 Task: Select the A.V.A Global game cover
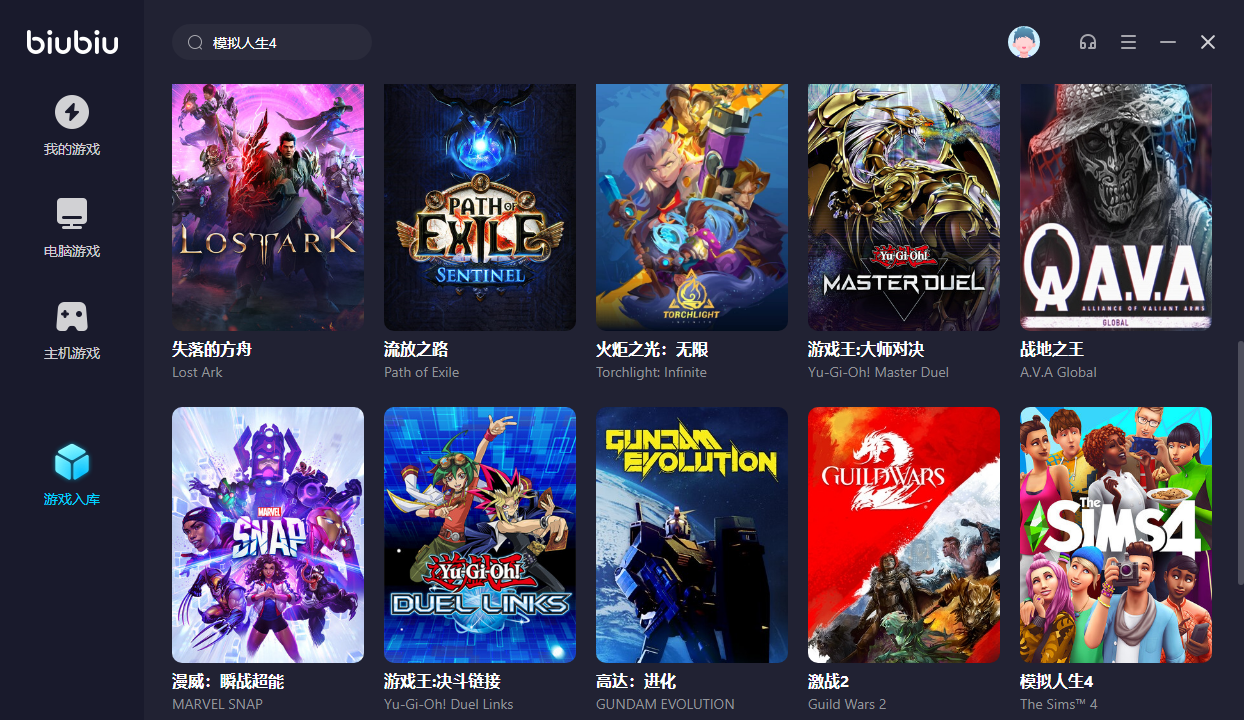coord(1116,207)
